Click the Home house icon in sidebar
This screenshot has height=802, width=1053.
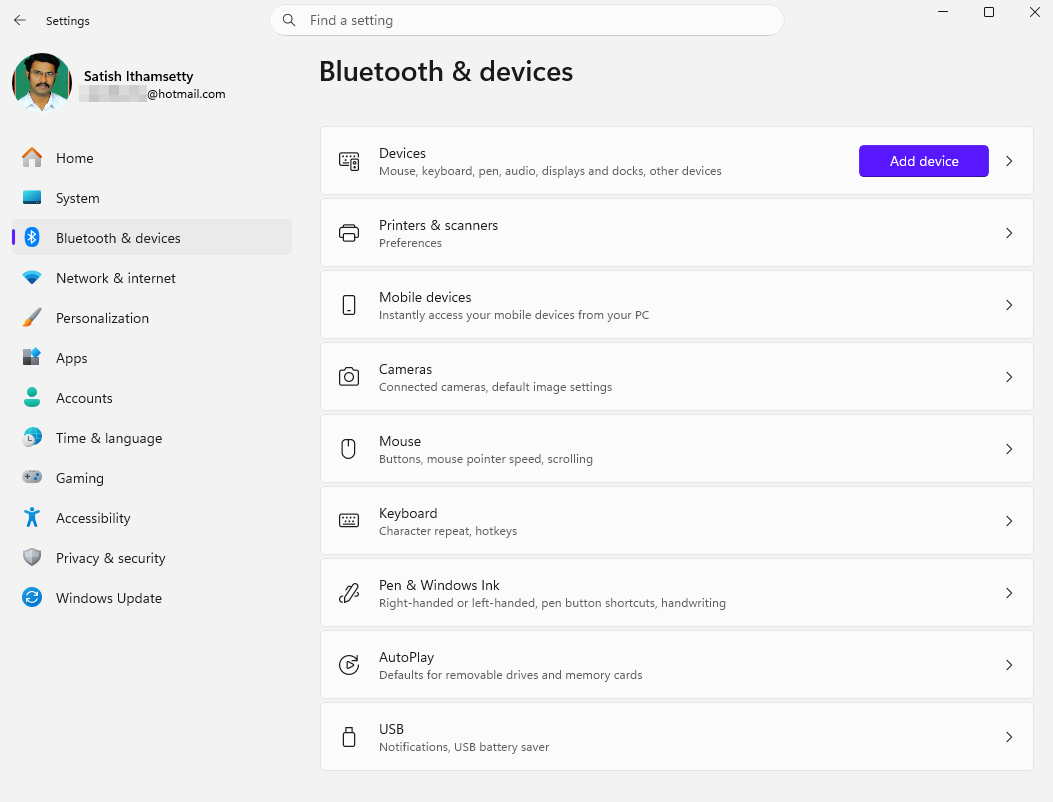pos(32,158)
